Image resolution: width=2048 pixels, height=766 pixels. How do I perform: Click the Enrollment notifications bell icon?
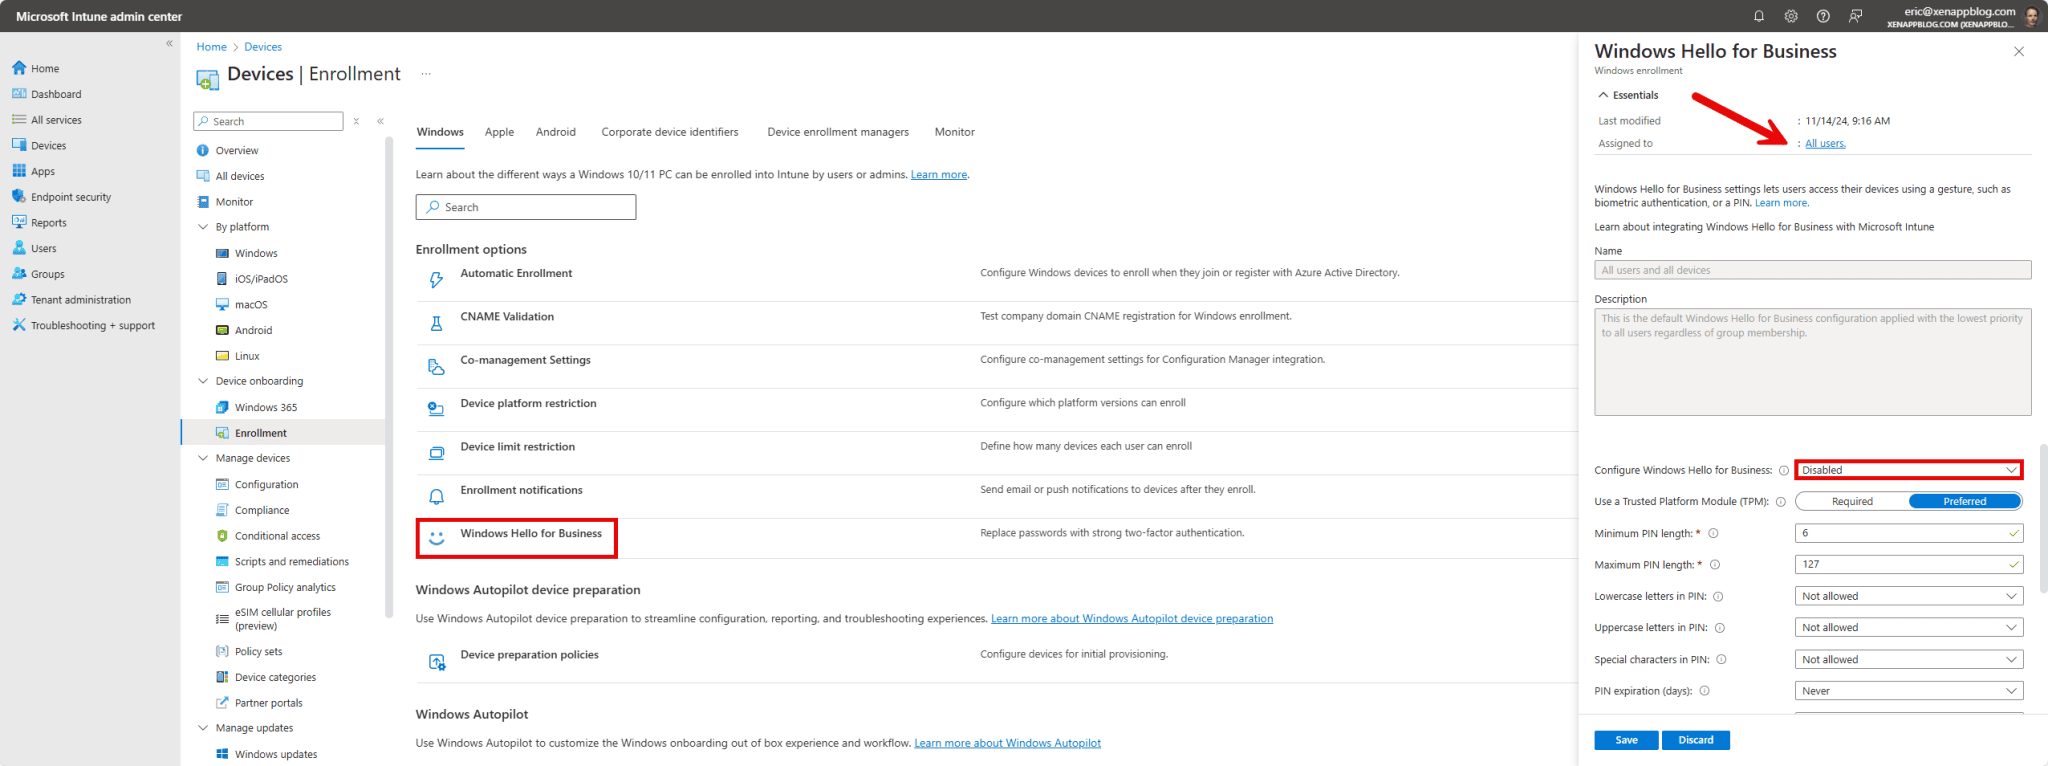(436, 497)
